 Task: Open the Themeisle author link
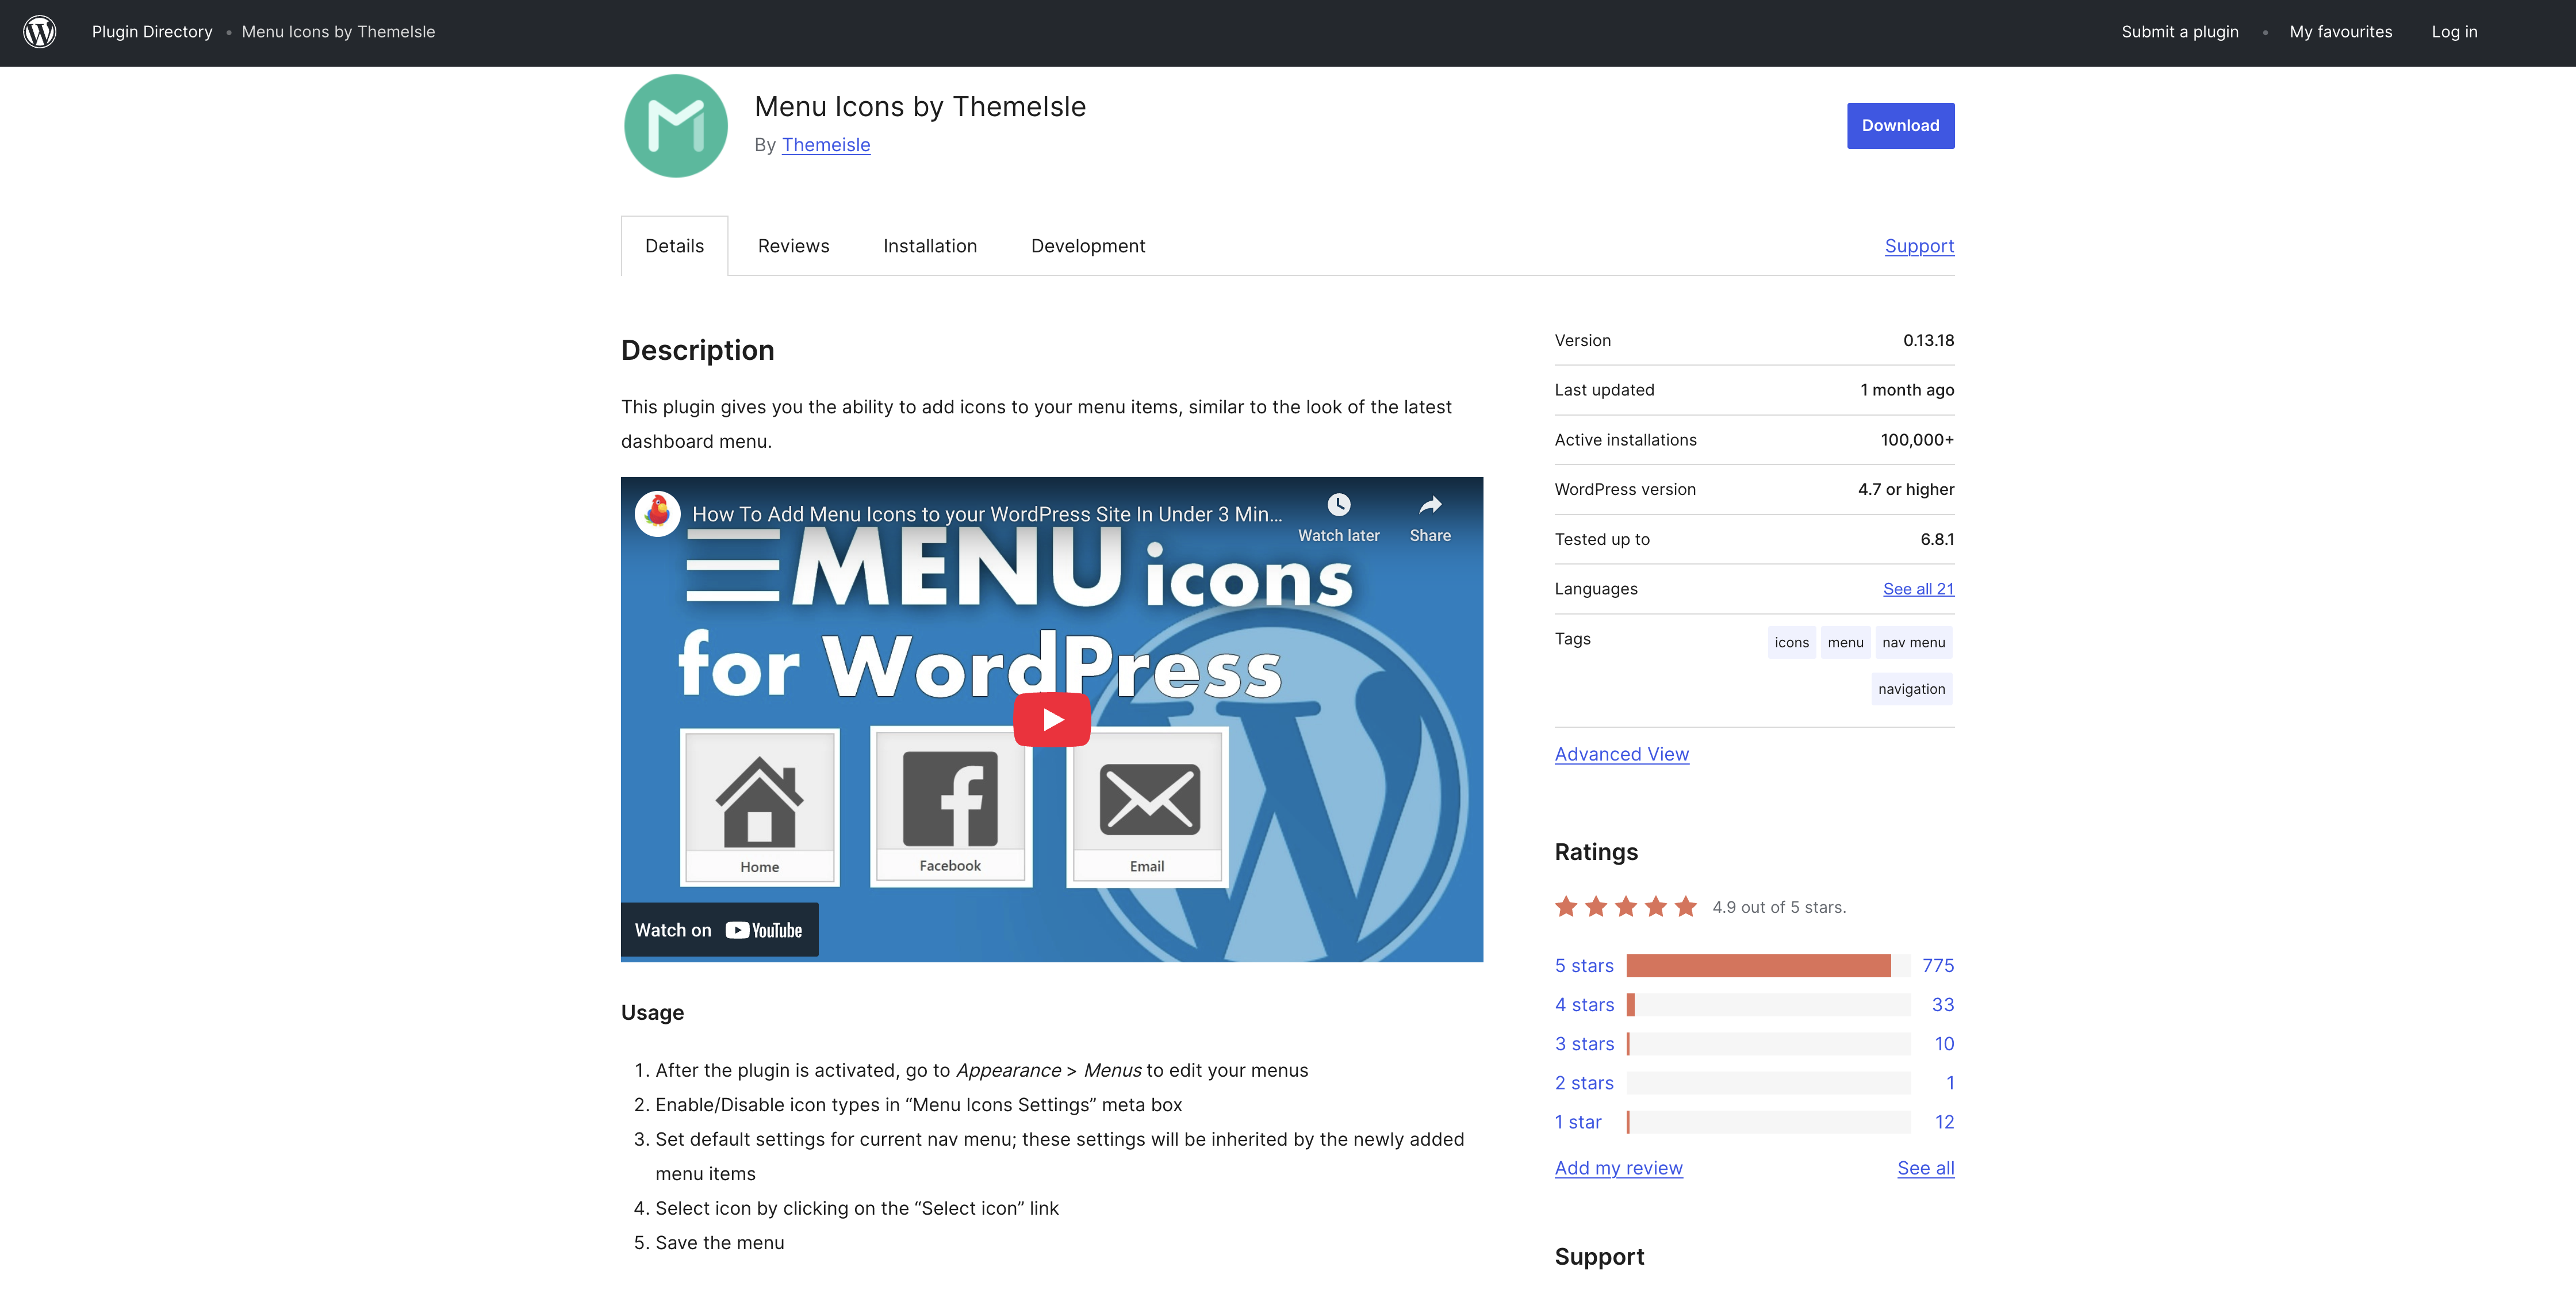(x=825, y=145)
